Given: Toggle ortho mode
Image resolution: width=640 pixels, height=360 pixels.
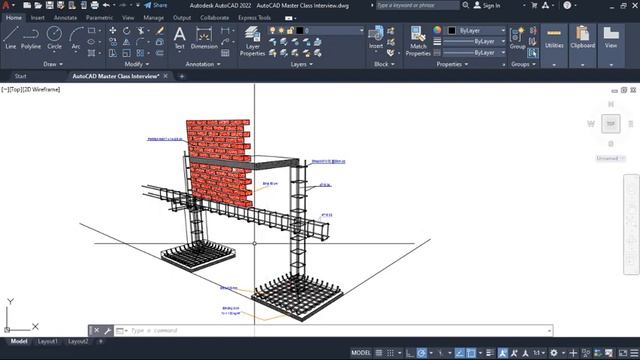Looking at the screenshot, I should [x=410, y=353].
